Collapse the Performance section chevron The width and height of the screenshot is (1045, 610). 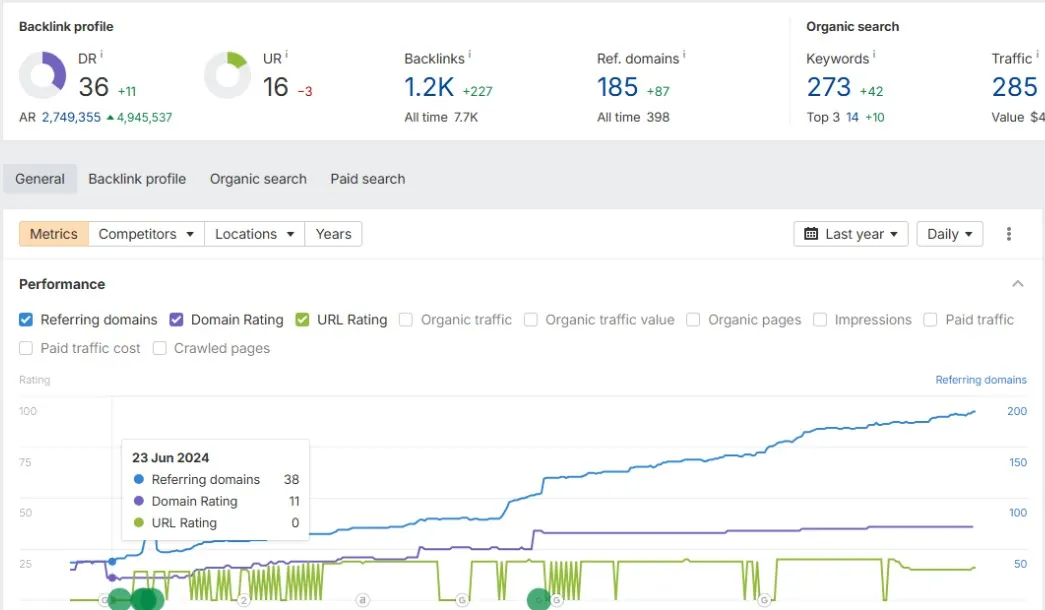click(1018, 284)
